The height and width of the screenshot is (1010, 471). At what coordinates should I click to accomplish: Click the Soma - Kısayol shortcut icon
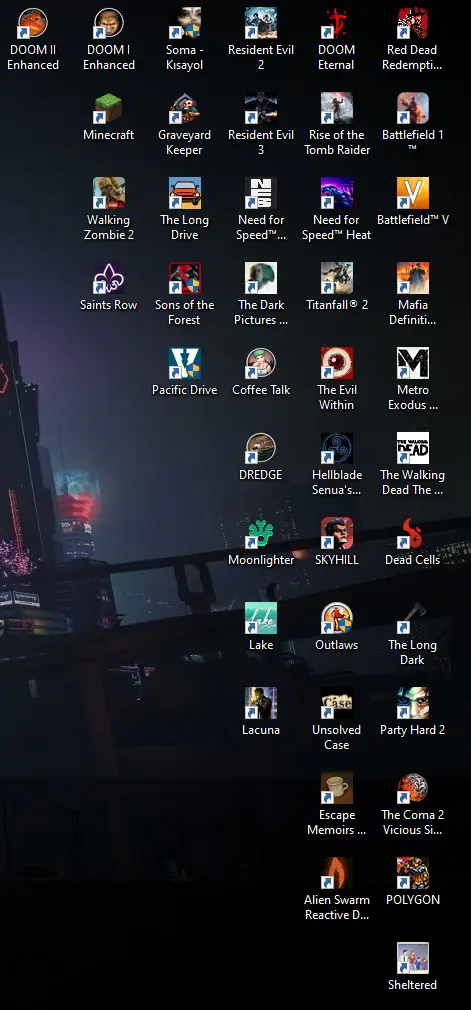coord(185,24)
